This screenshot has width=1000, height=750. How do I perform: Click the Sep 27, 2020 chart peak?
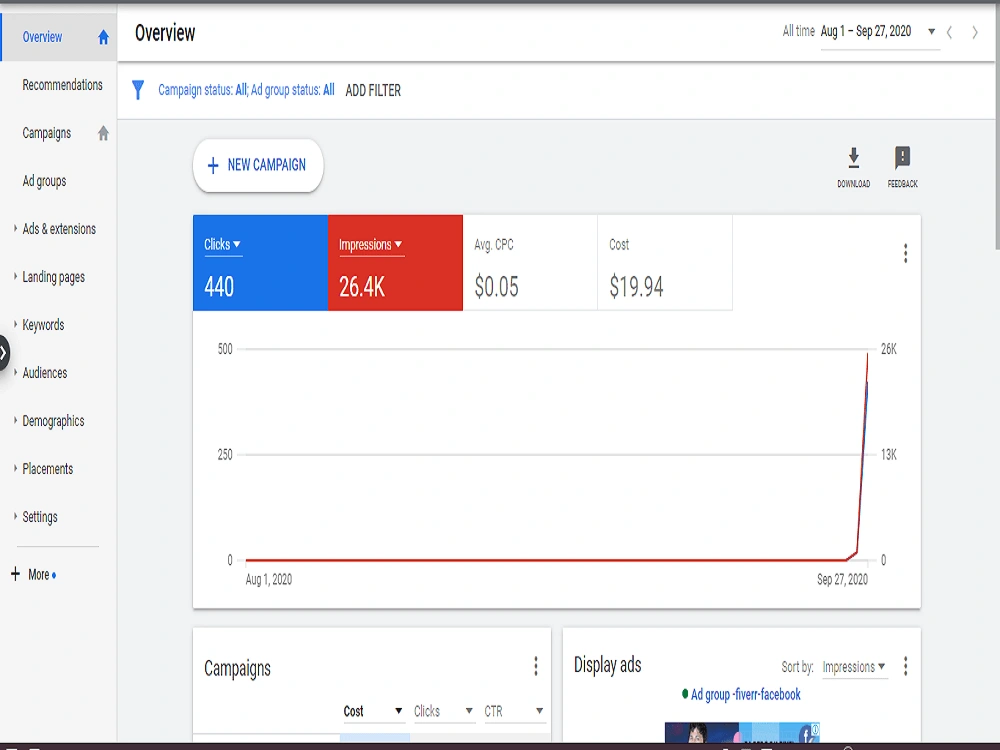[867, 355]
